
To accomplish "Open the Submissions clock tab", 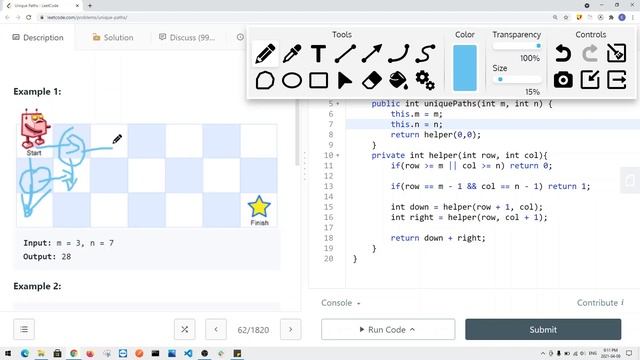I will (240, 37).
